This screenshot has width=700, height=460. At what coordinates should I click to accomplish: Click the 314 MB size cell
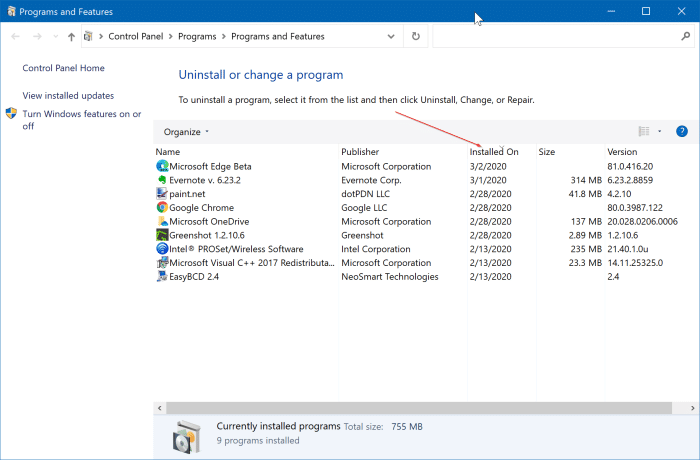(x=586, y=180)
